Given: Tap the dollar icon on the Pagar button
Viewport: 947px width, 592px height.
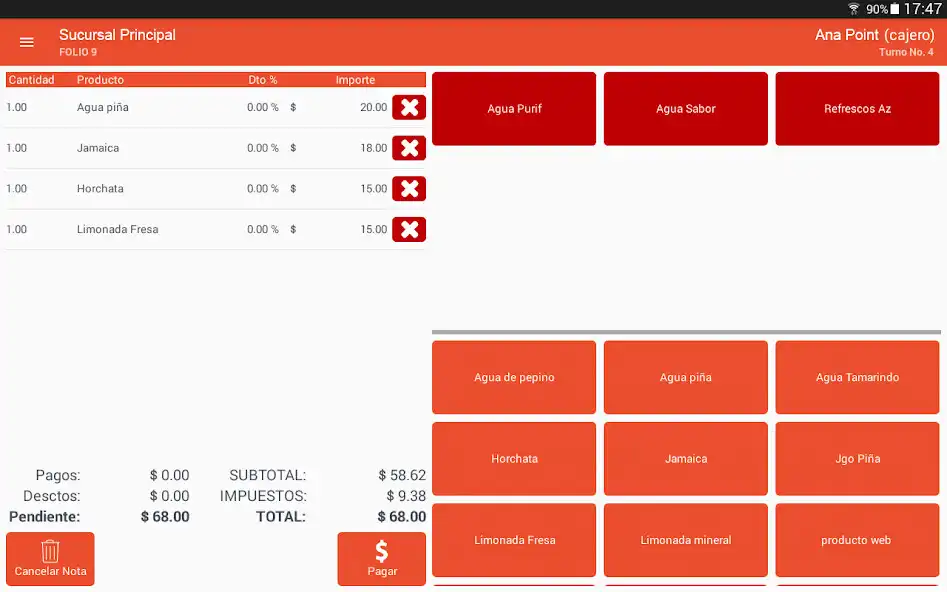Looking at the screenshot, I should [381, 550].
